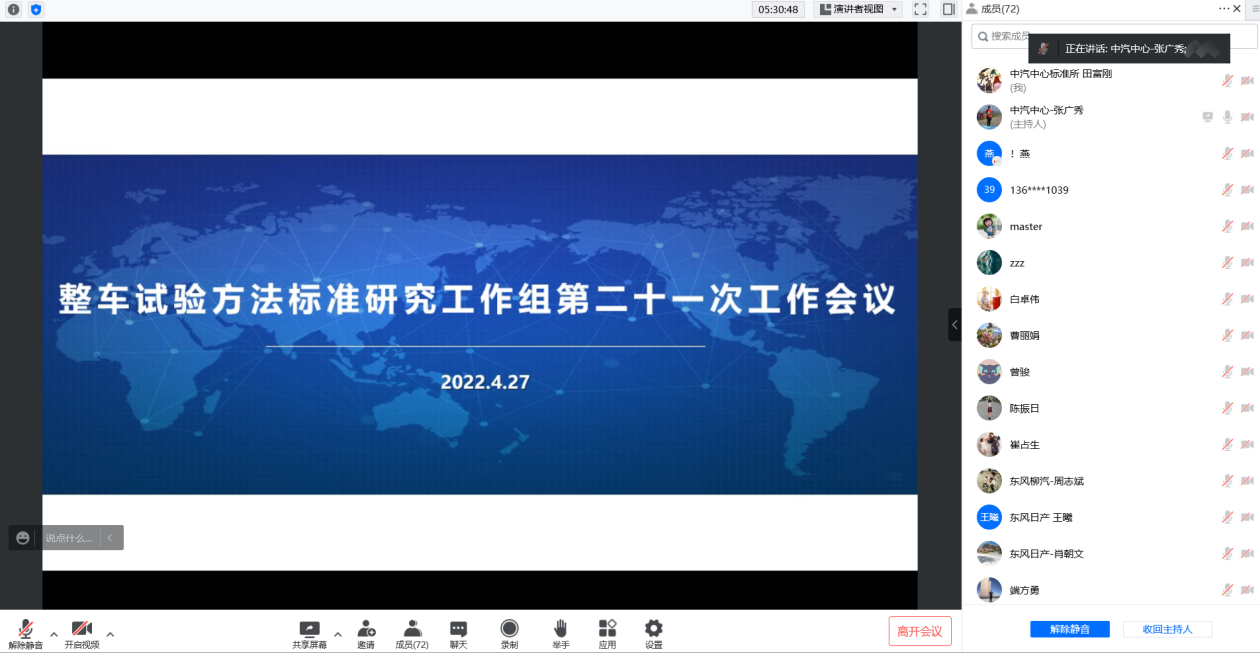
Task: Raise hand with 举手 button
Action: tap(561, 630)
